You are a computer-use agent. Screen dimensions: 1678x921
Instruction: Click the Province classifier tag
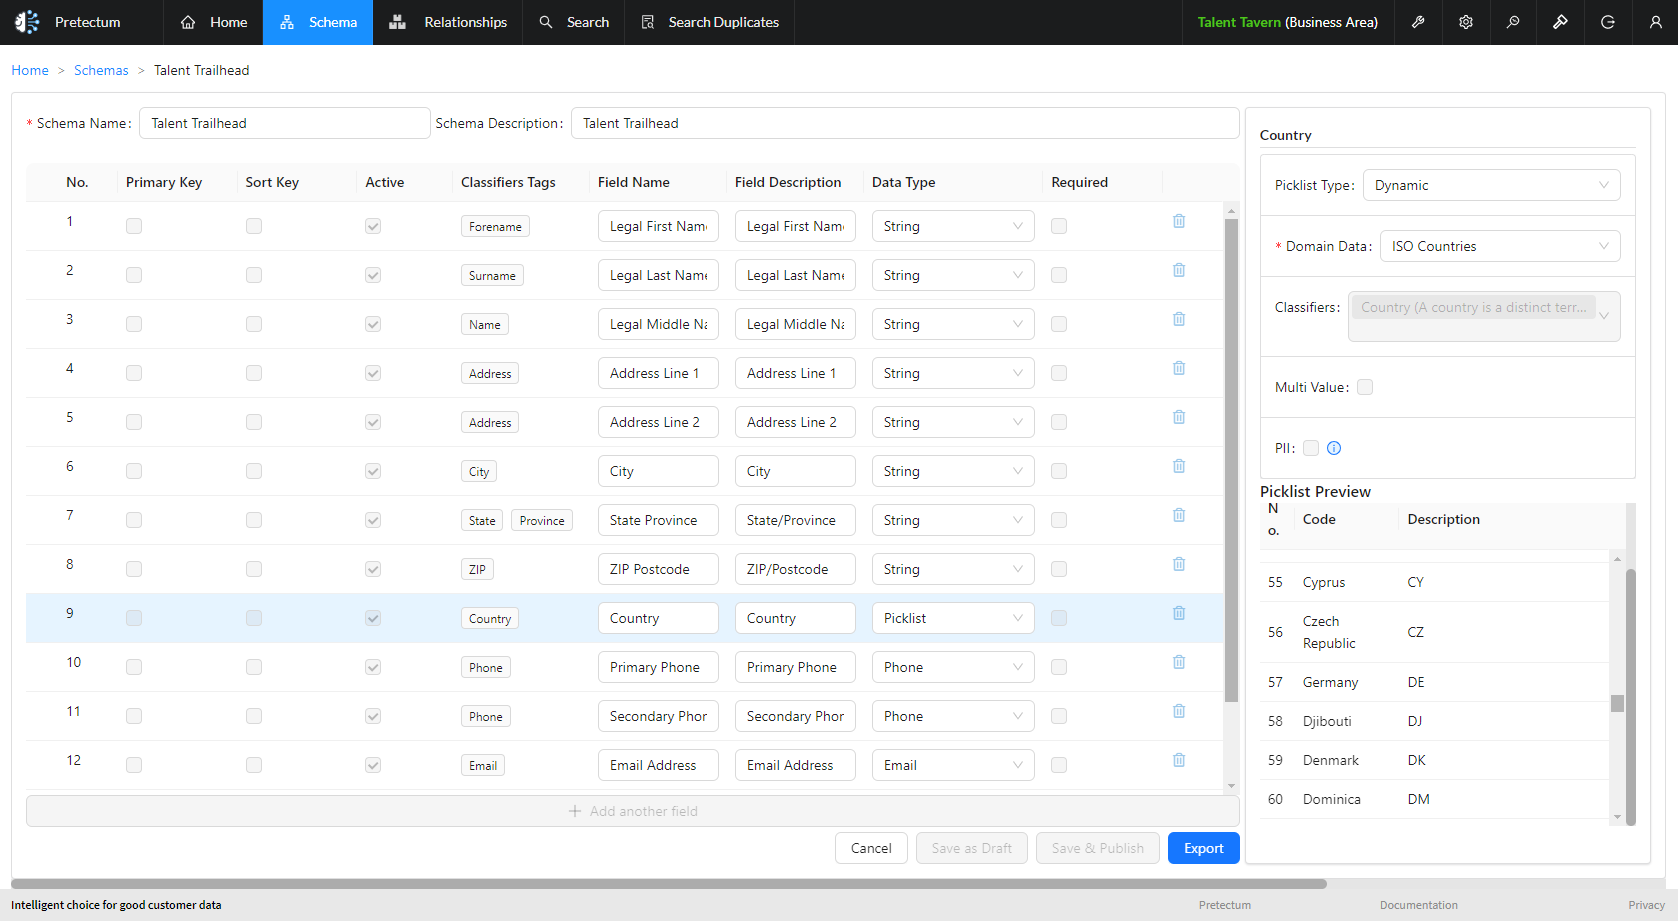point(542,521)
